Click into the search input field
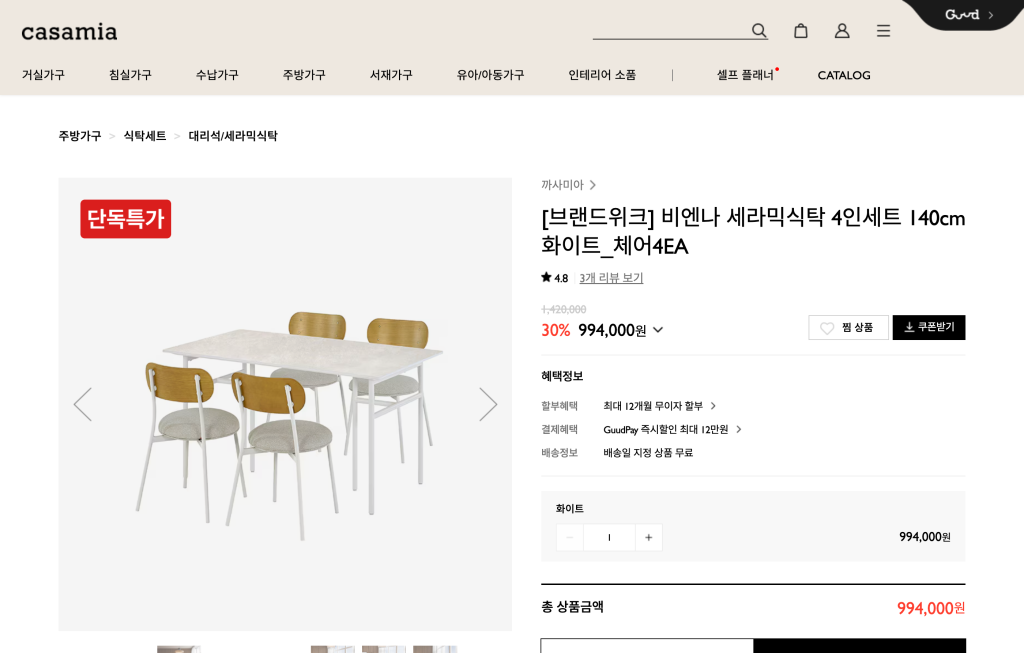This screenshot has height=653, width=1024. pyautogui.click(x=668, y=30)
